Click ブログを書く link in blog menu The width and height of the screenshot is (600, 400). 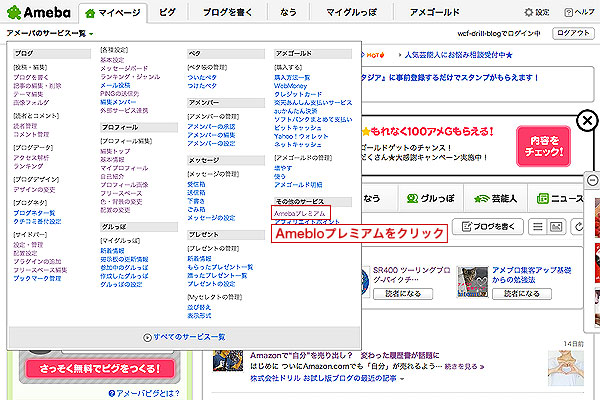click(x=31, y=77)
